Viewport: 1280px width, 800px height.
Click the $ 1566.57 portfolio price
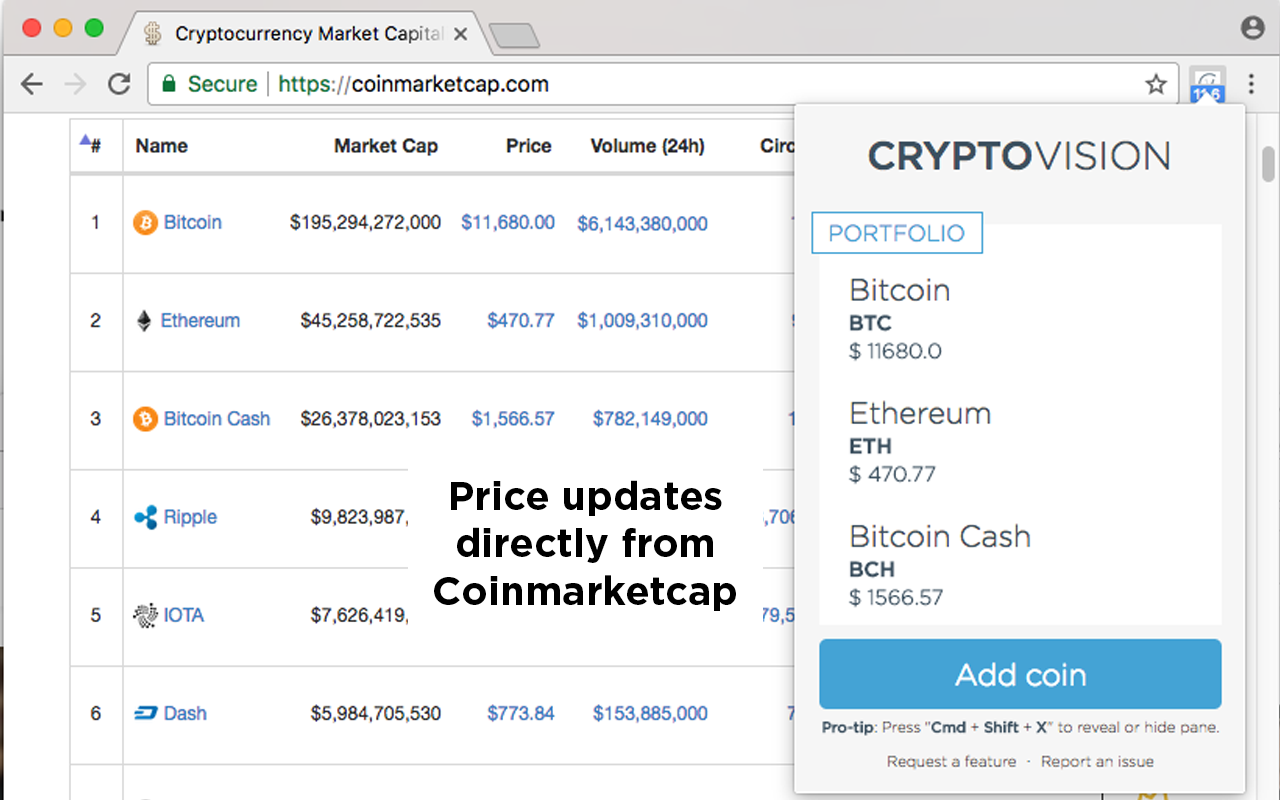896,598
